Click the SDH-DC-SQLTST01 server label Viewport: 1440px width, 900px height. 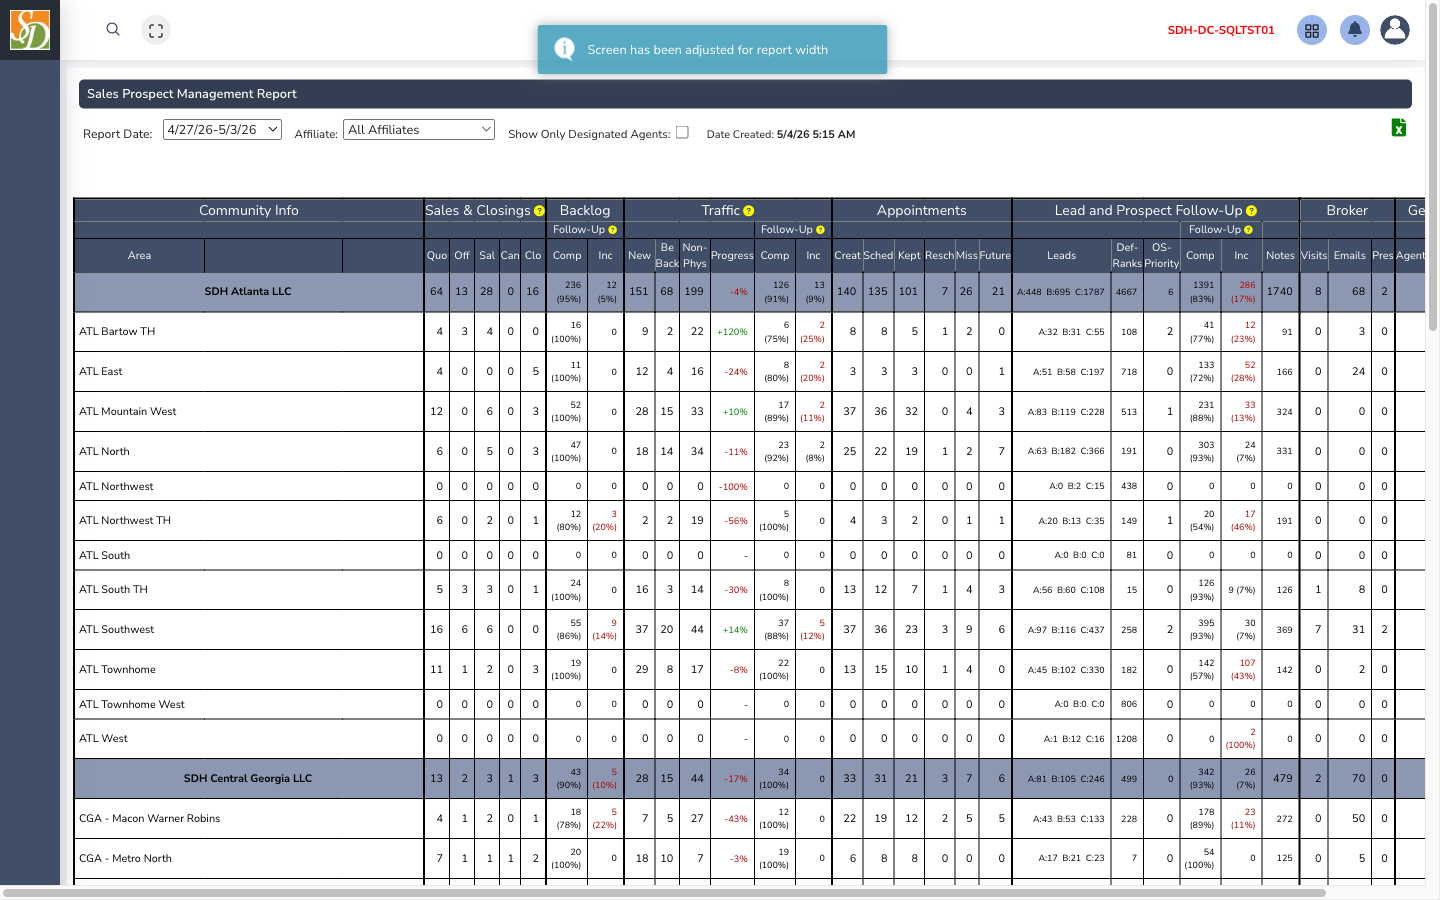(1221, 30)
